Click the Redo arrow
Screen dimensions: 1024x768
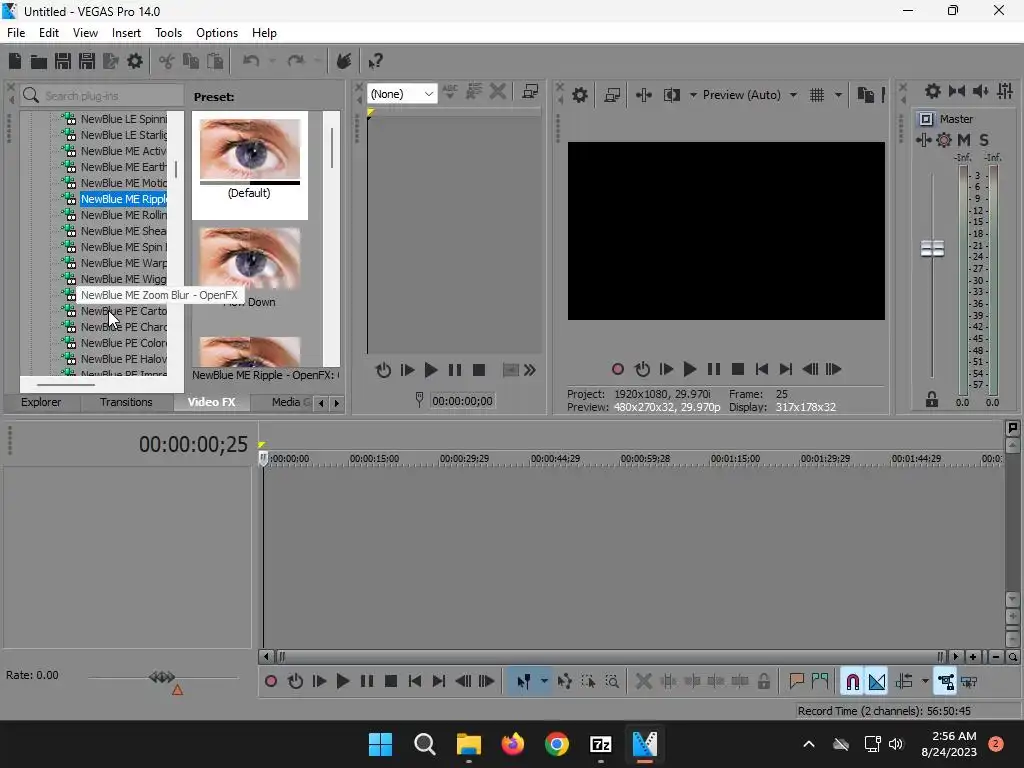[x=296, y=61]
